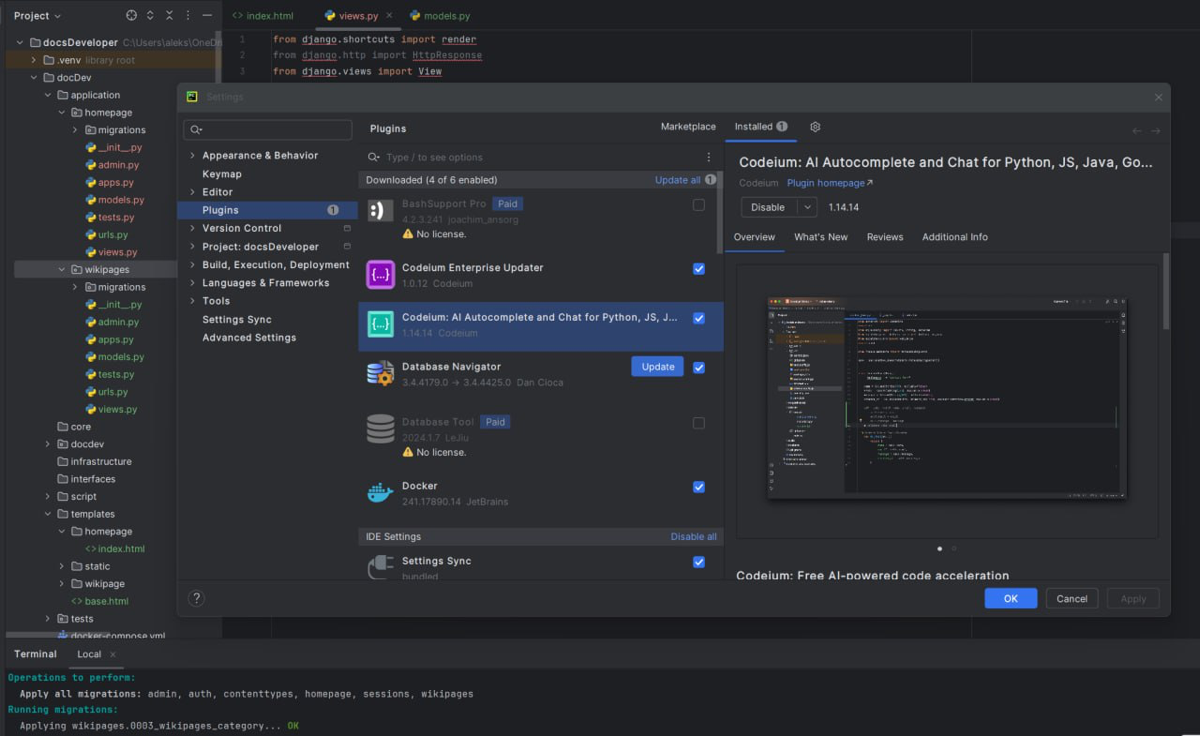Click the plugin details panel scrollbar
The width and height of the screenshot is (1200, 736).
click(1166, 290)
